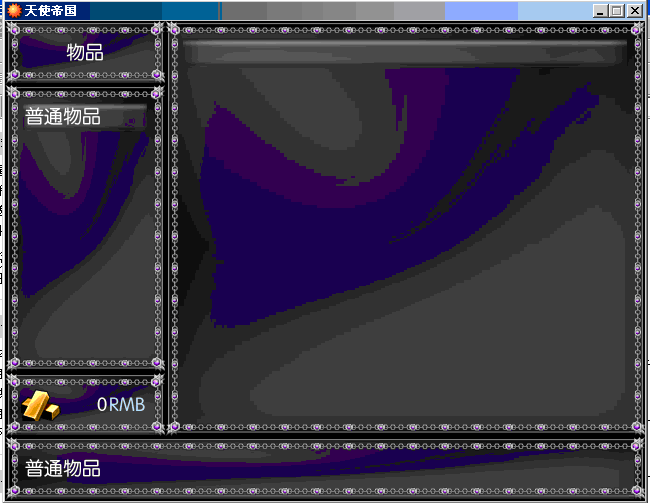Viewport: 650px width, 503px height.
Task: Select the 普通物品 category in left list
Action: click(x=85, y=116)
